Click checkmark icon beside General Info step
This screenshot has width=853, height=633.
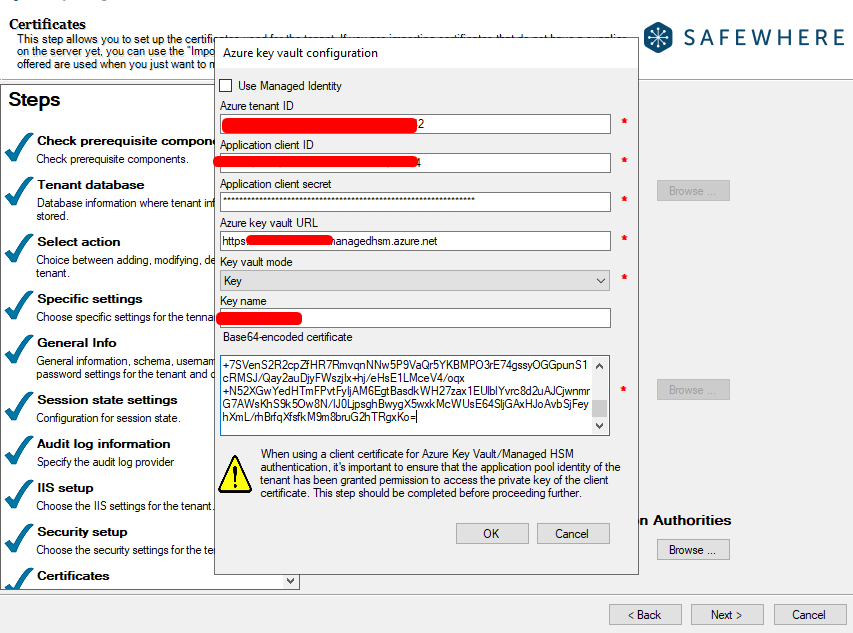pos(19,349)
